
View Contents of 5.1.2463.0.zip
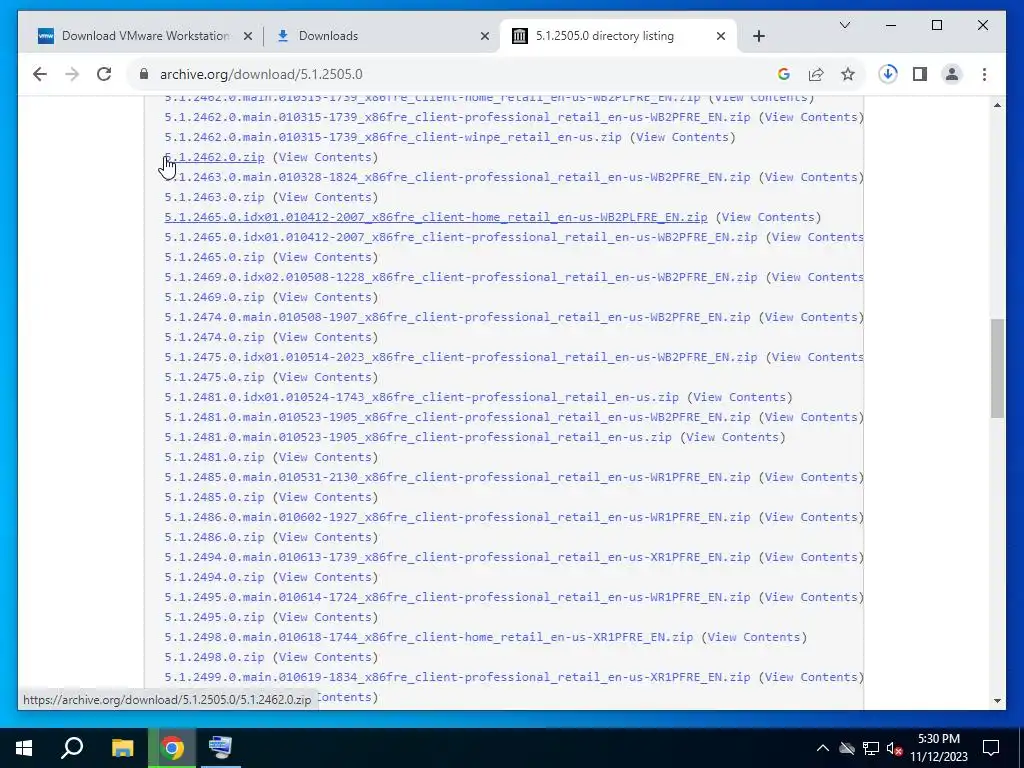click(325, 197)
